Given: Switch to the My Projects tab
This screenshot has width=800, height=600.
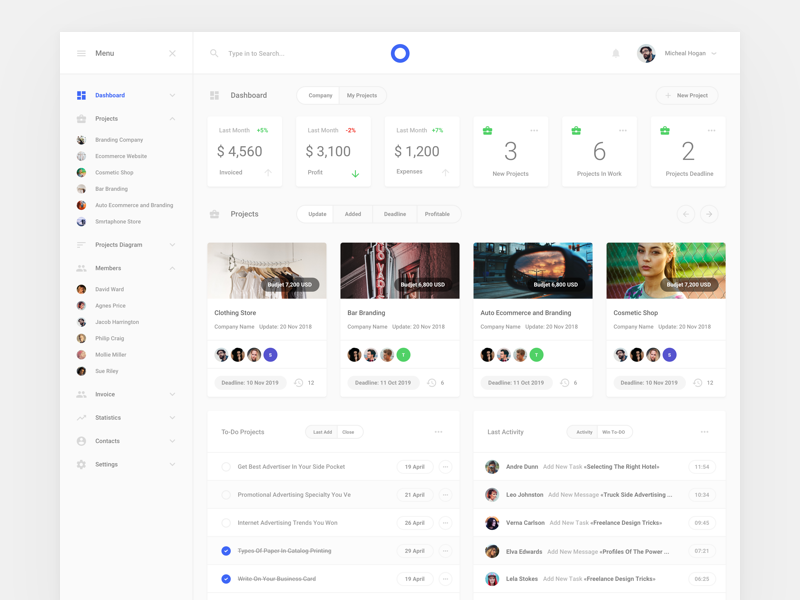Looking at the screenshot, I should pos(362,95).
